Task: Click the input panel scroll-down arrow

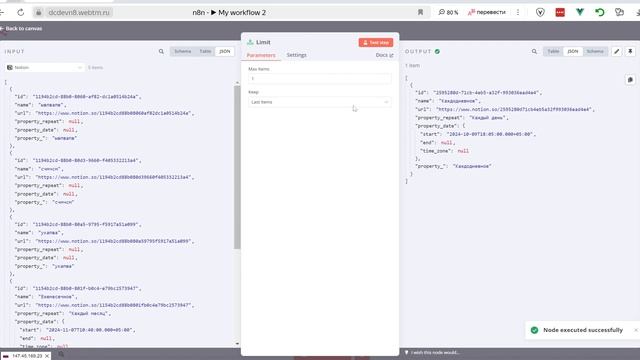Action: pos(237,344)
